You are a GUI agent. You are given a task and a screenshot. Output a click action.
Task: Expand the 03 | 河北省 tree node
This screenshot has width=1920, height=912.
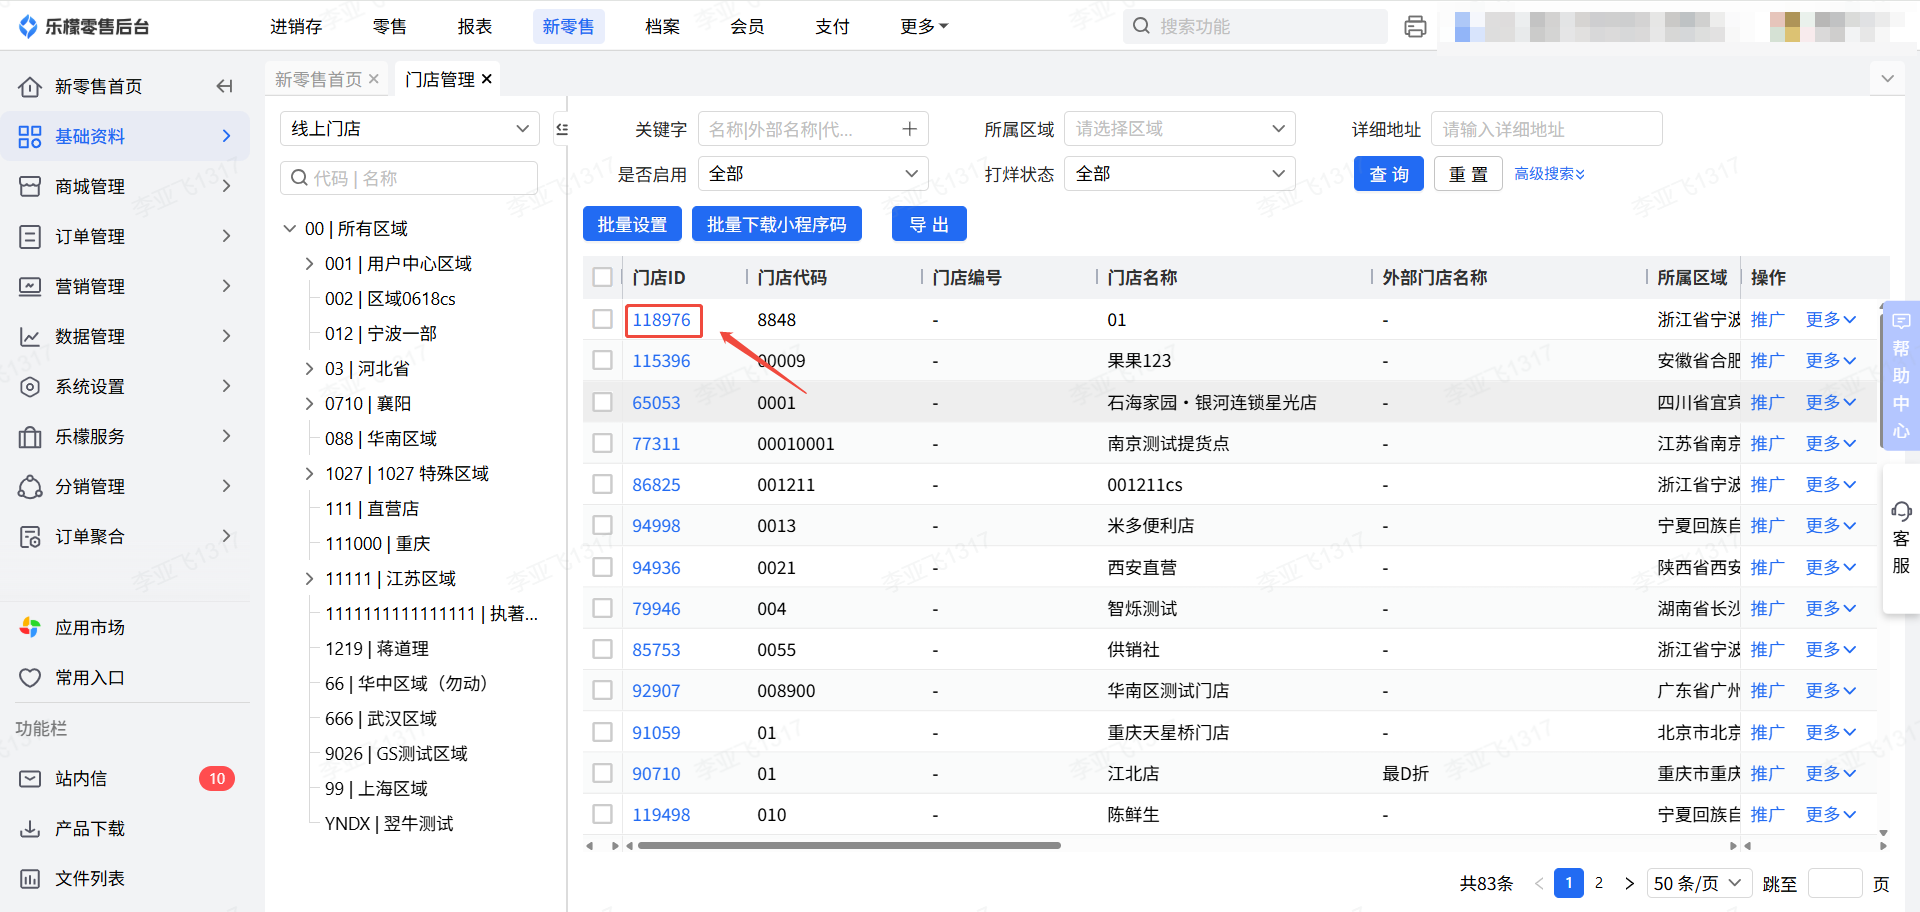point(310,369)
